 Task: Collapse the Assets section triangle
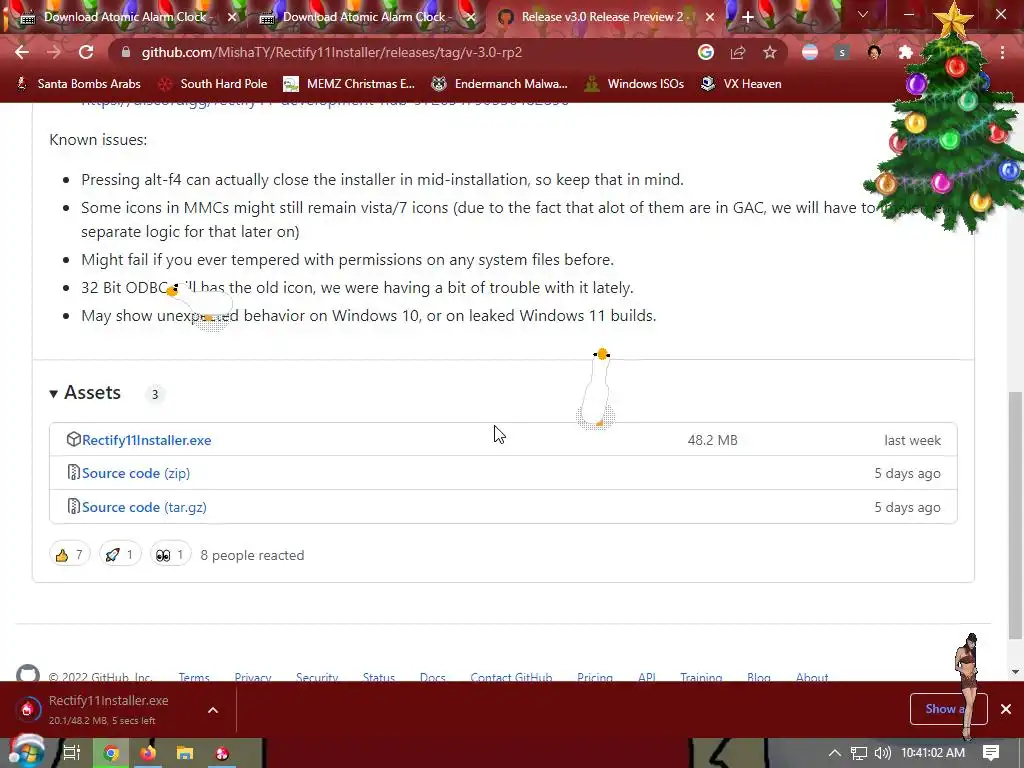[54, 393]
